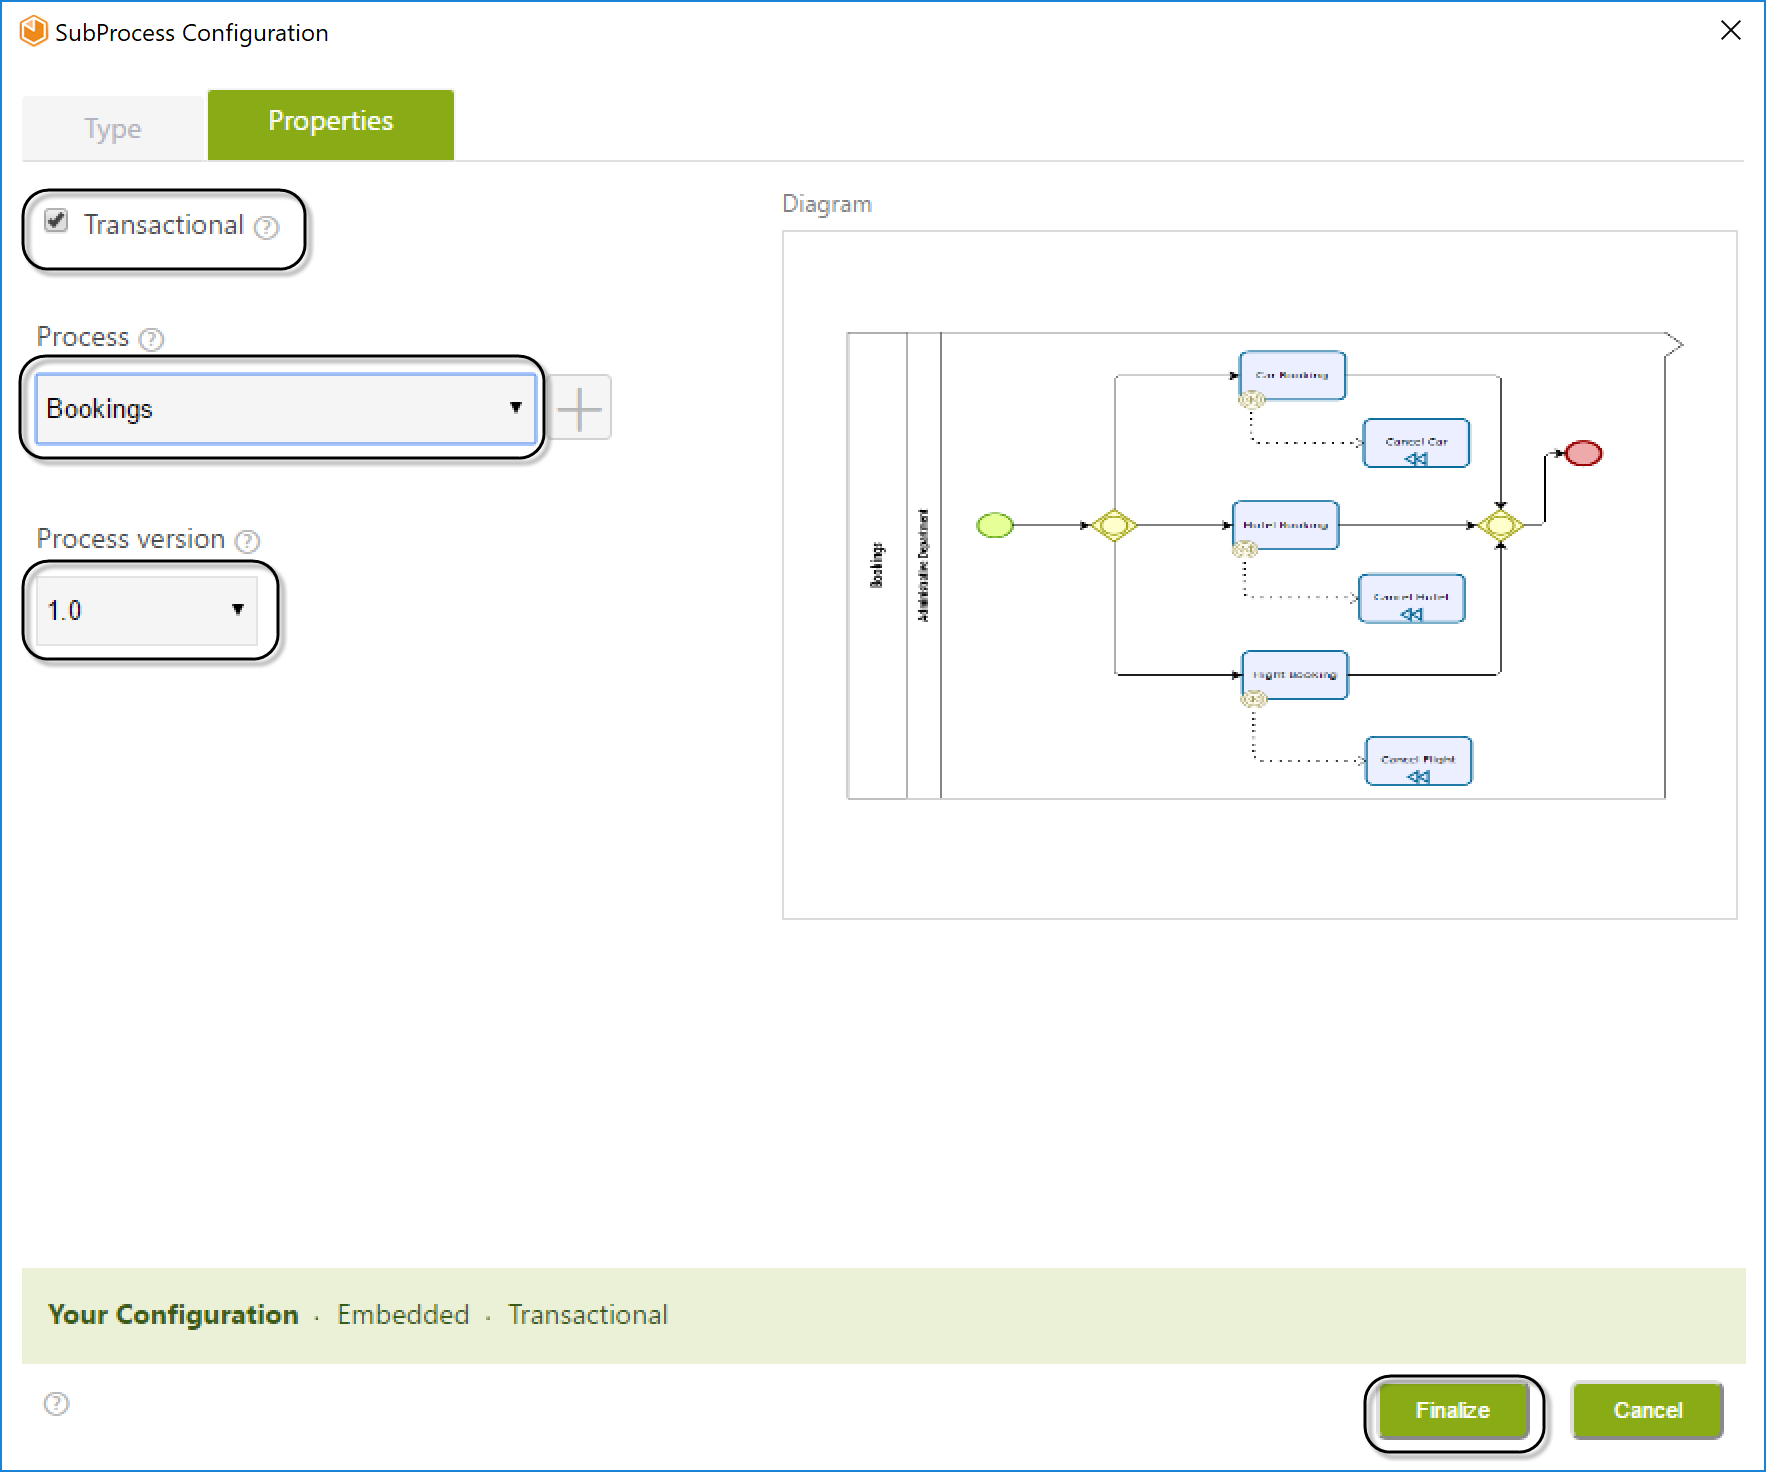This screenshot has height=1472, width=1766.
Task: Select the Properties tab
Action: (330, 123)
